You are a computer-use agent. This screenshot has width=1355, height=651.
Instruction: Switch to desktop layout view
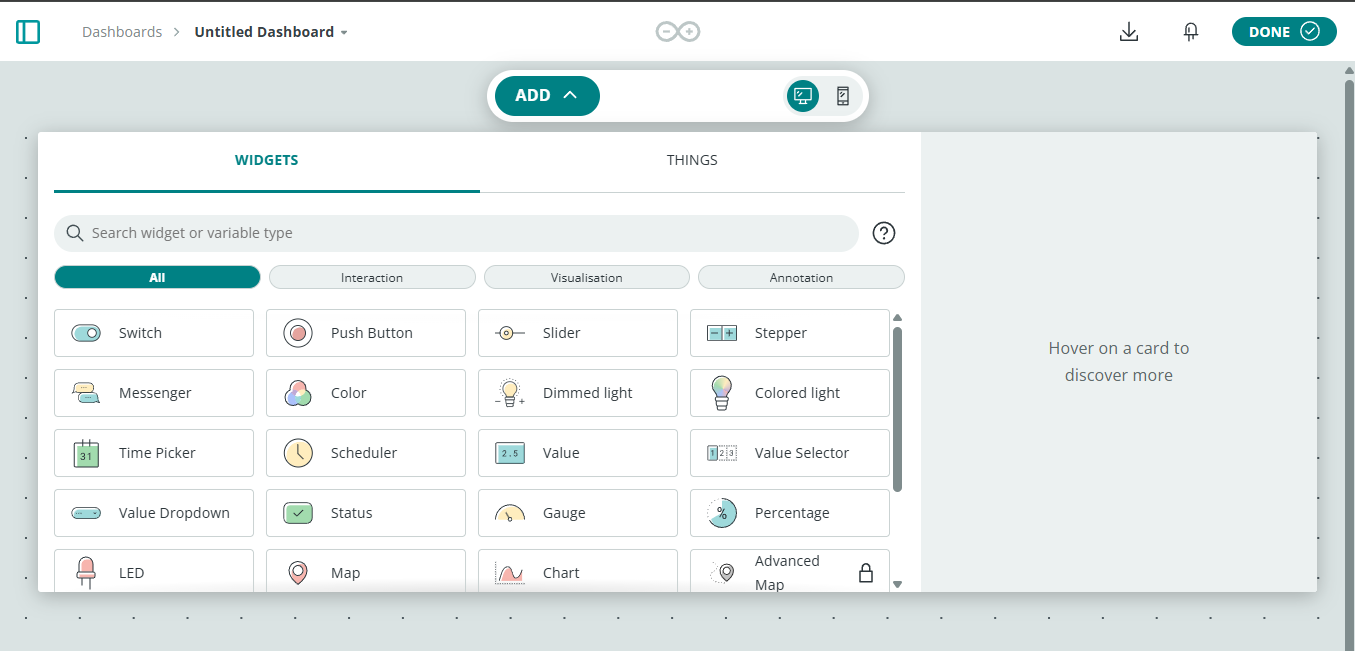802,96
